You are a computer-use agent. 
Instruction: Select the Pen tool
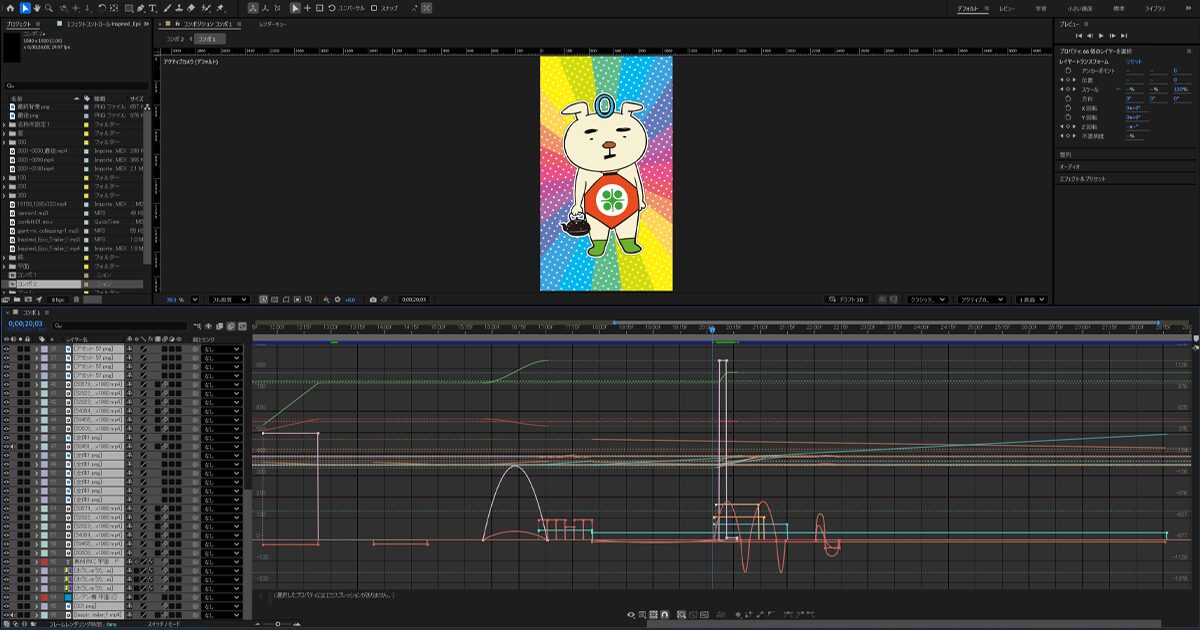tap(142, 8)
